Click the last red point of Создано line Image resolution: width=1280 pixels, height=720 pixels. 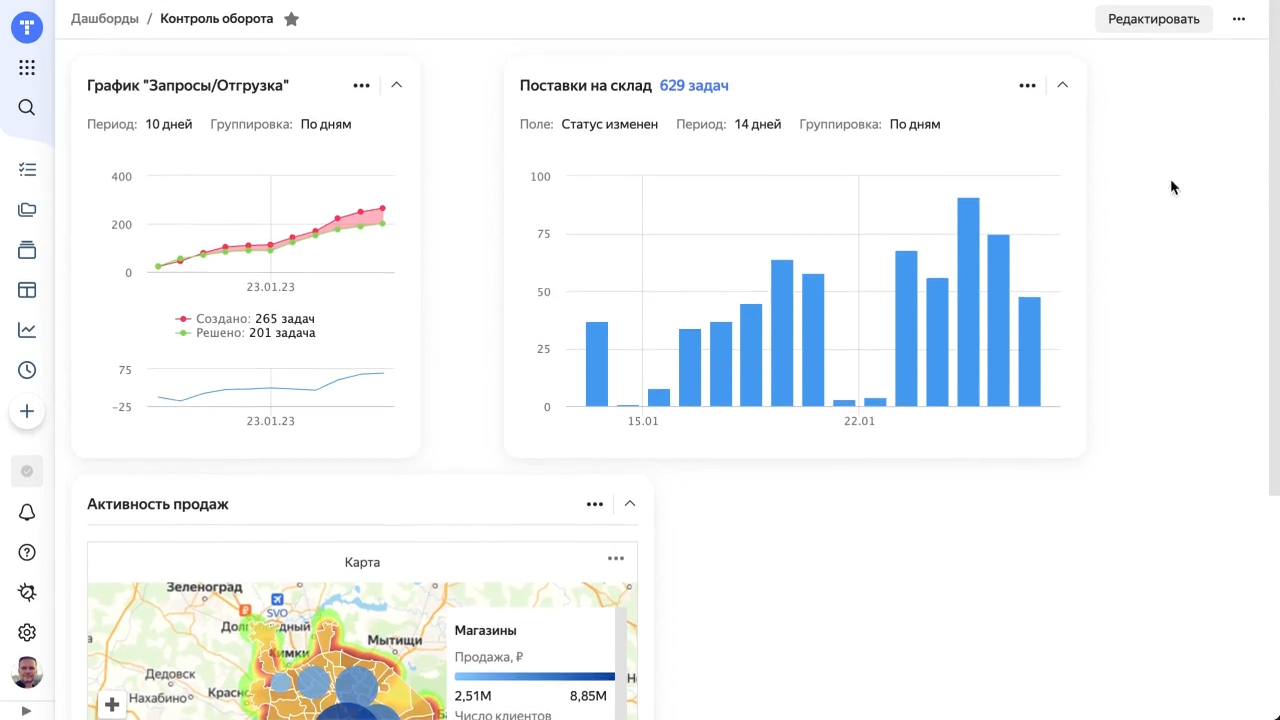pyautogui.click(x=382, y=209)
